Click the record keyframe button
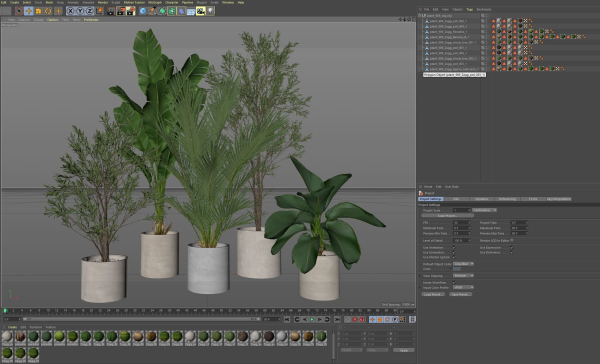Screen dimensions: 600x364 point(347,319)
